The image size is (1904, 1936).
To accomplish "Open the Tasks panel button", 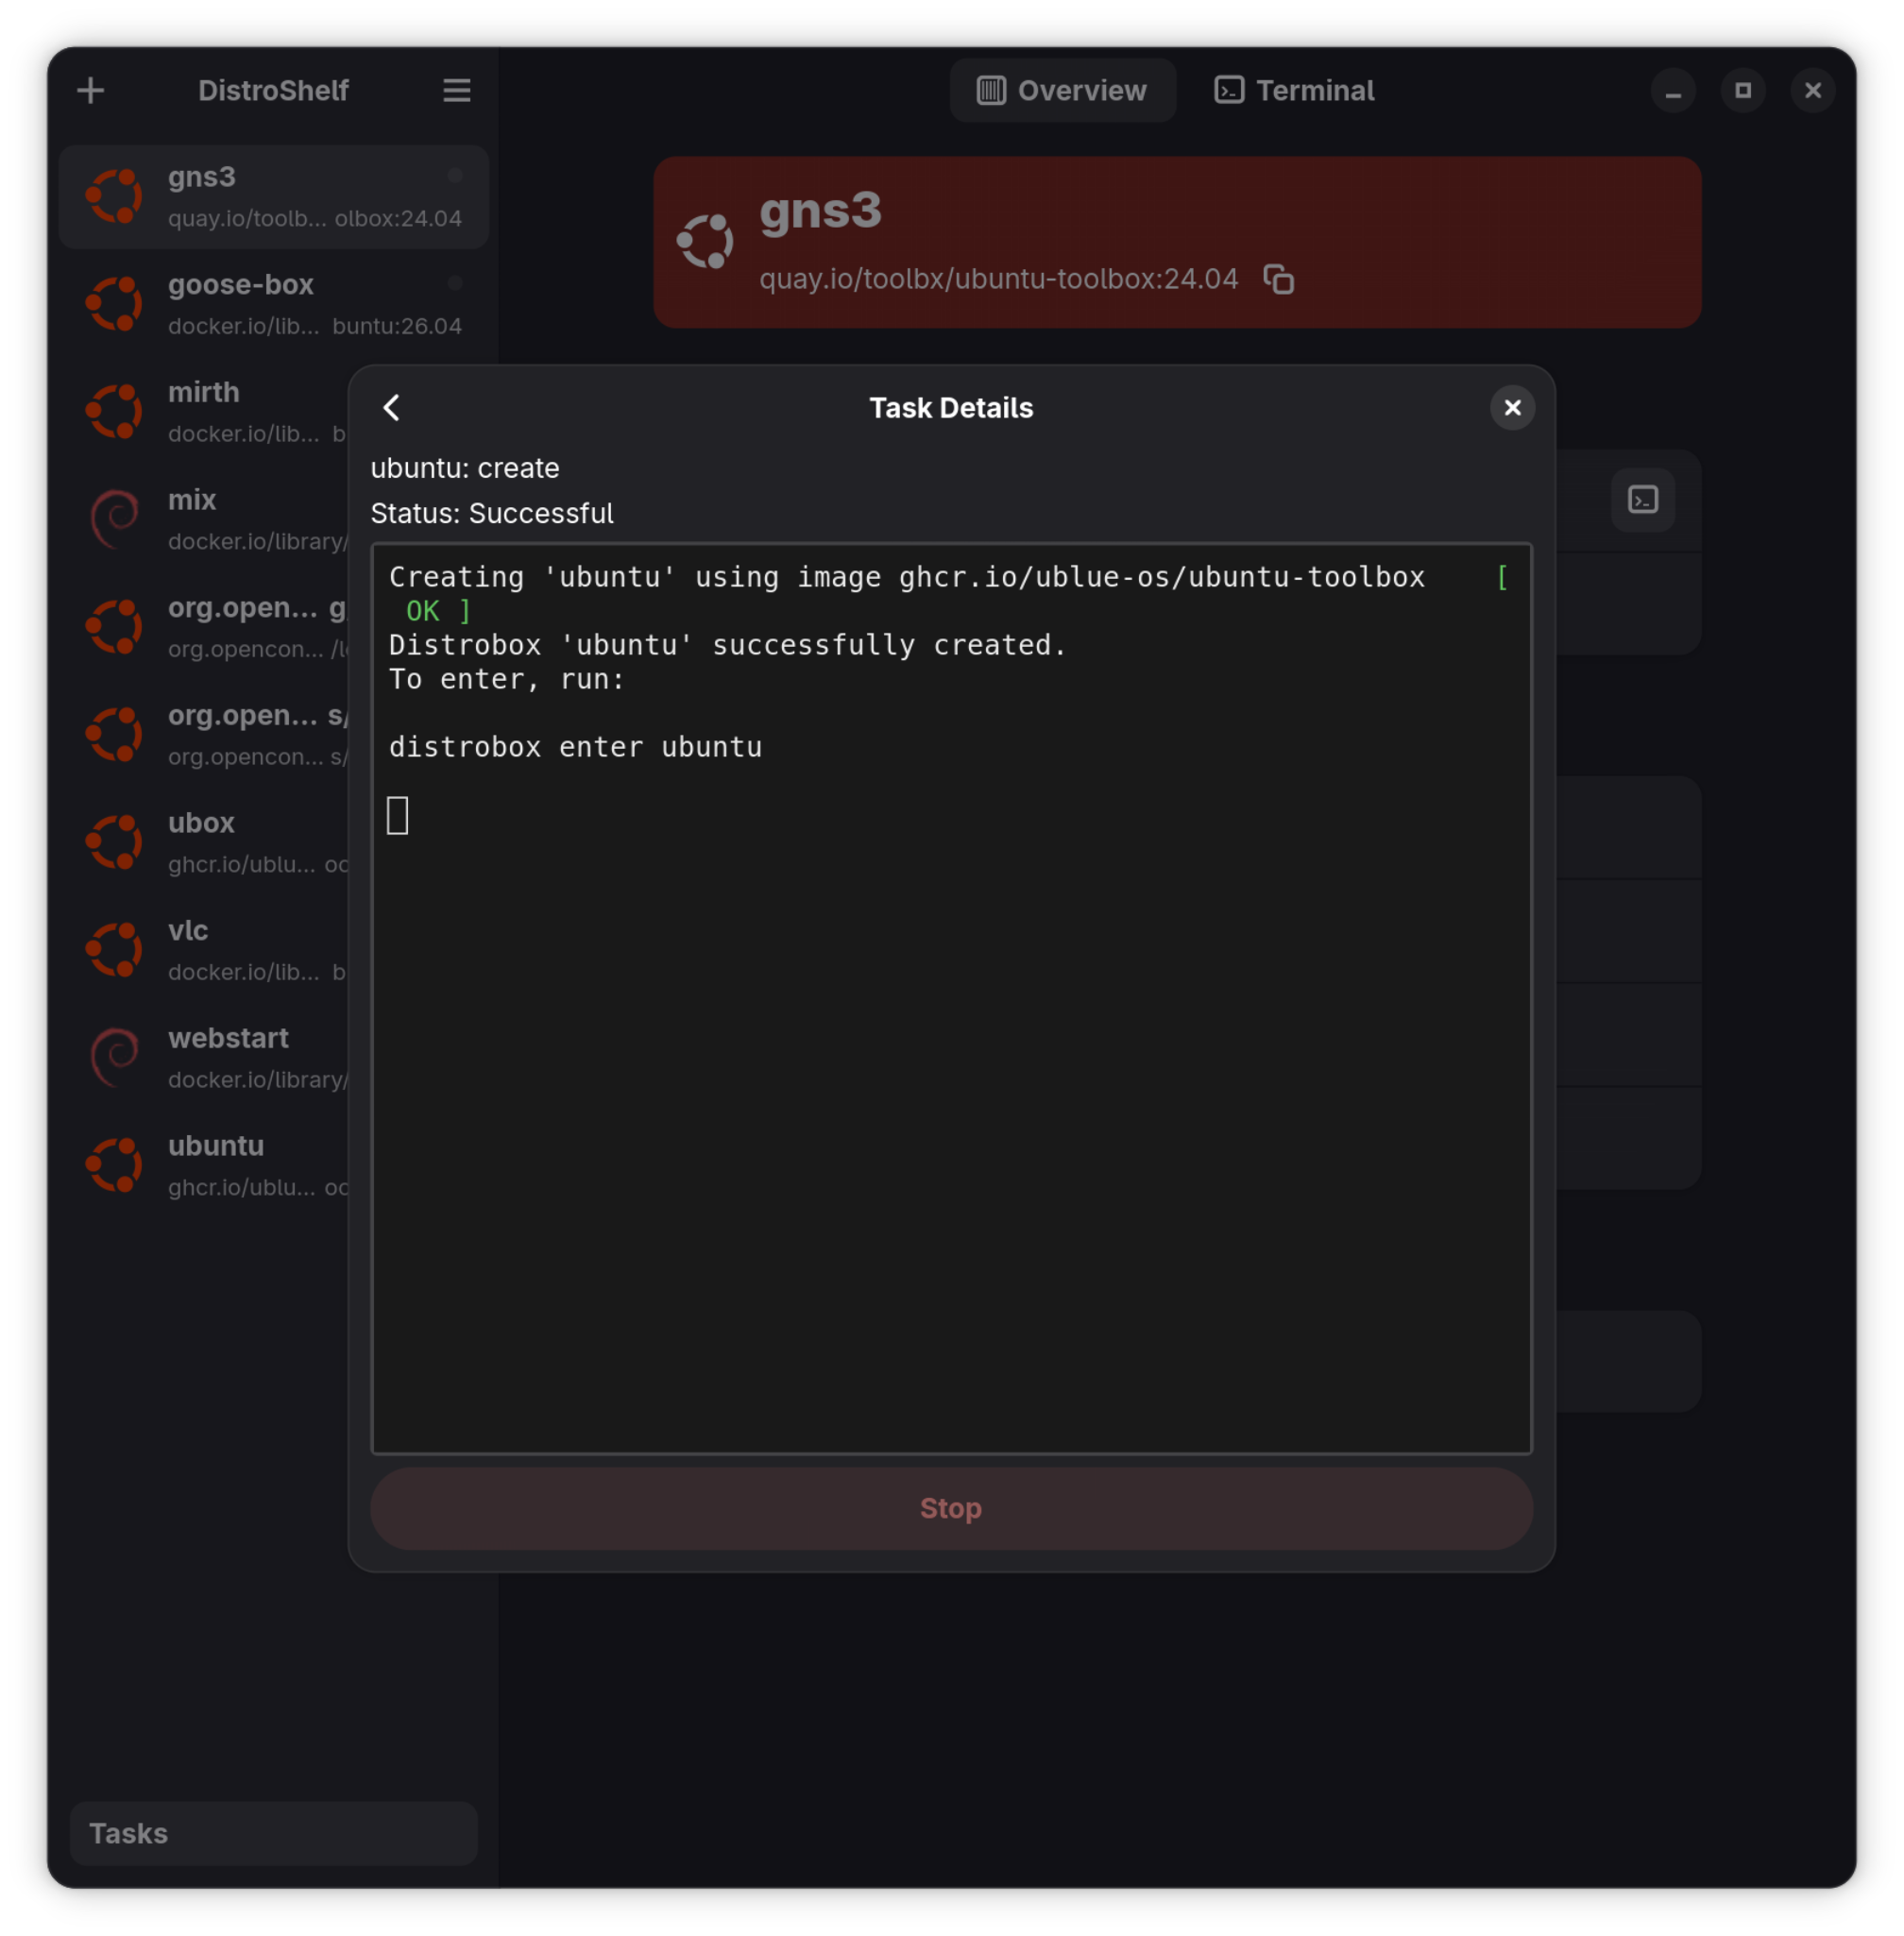I will coord(274,1833).
